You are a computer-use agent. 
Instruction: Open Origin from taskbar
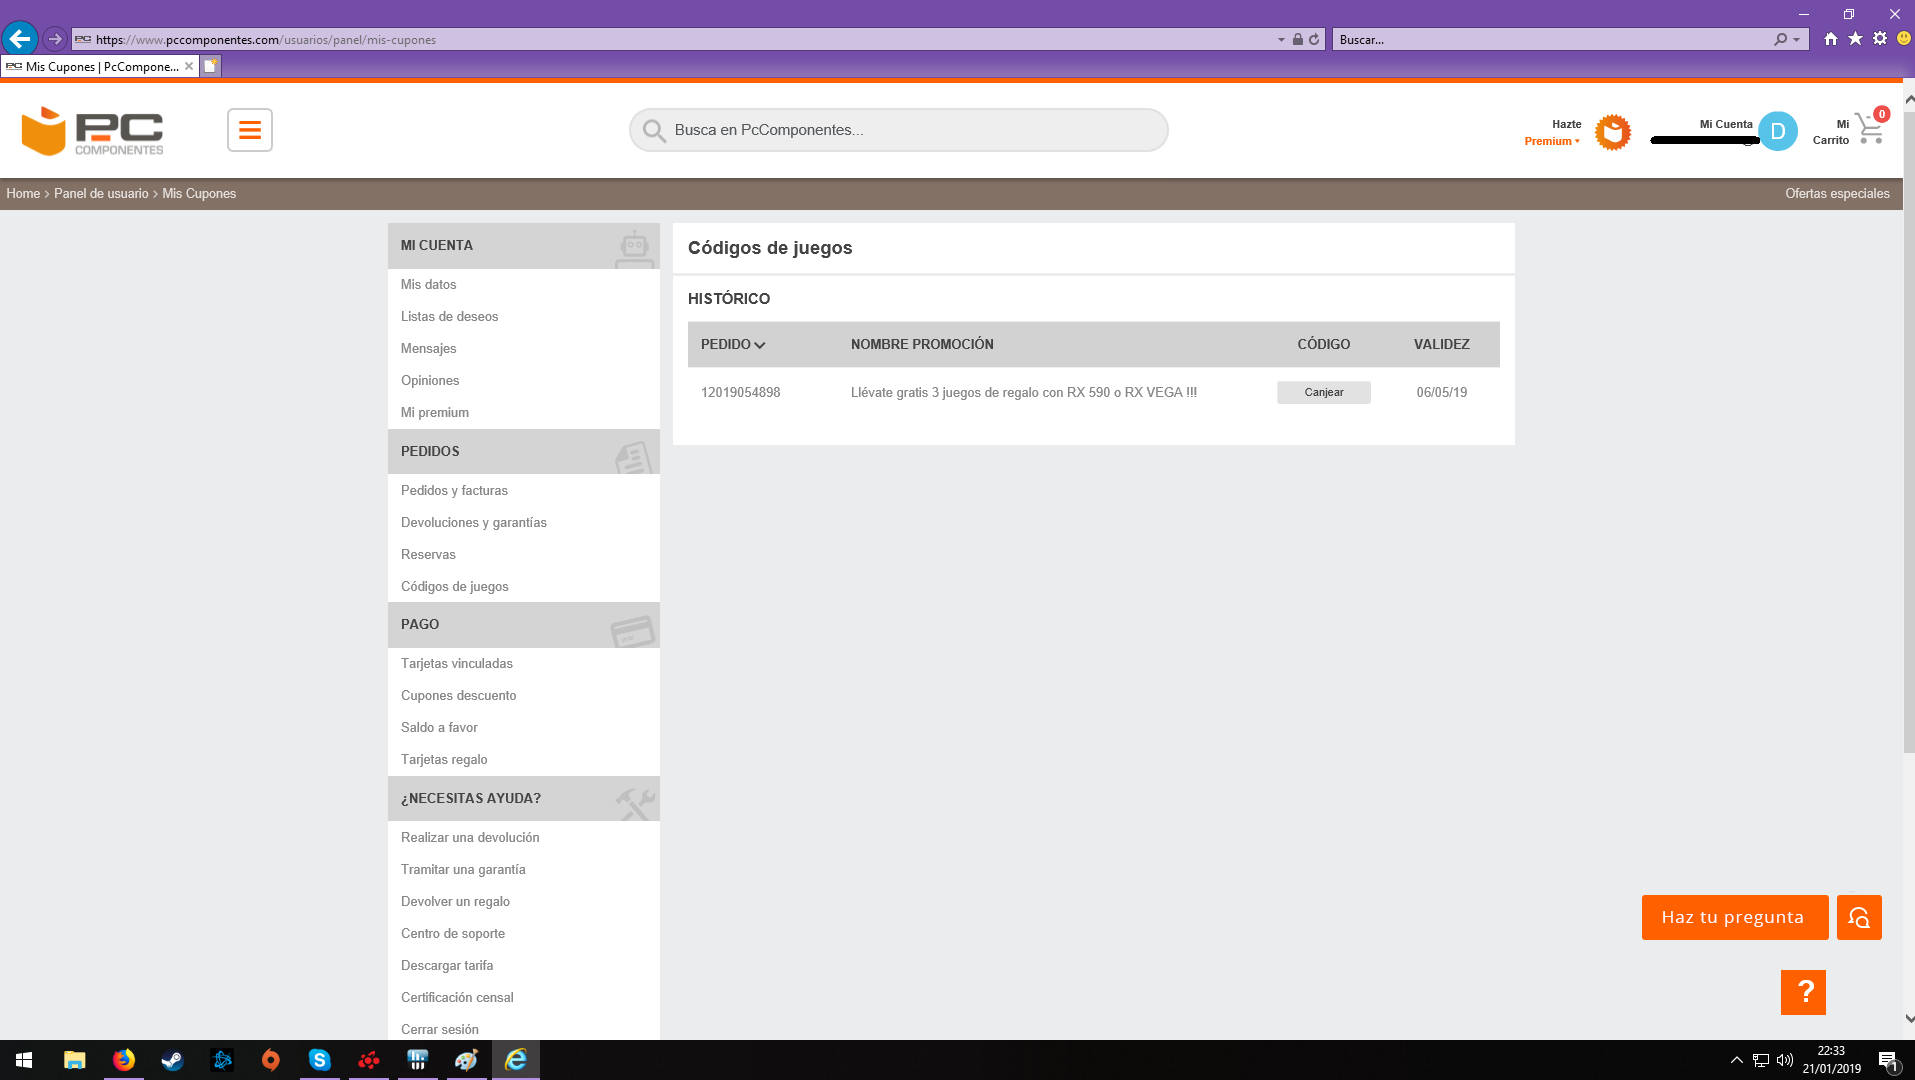click(x=270, y=1060)
